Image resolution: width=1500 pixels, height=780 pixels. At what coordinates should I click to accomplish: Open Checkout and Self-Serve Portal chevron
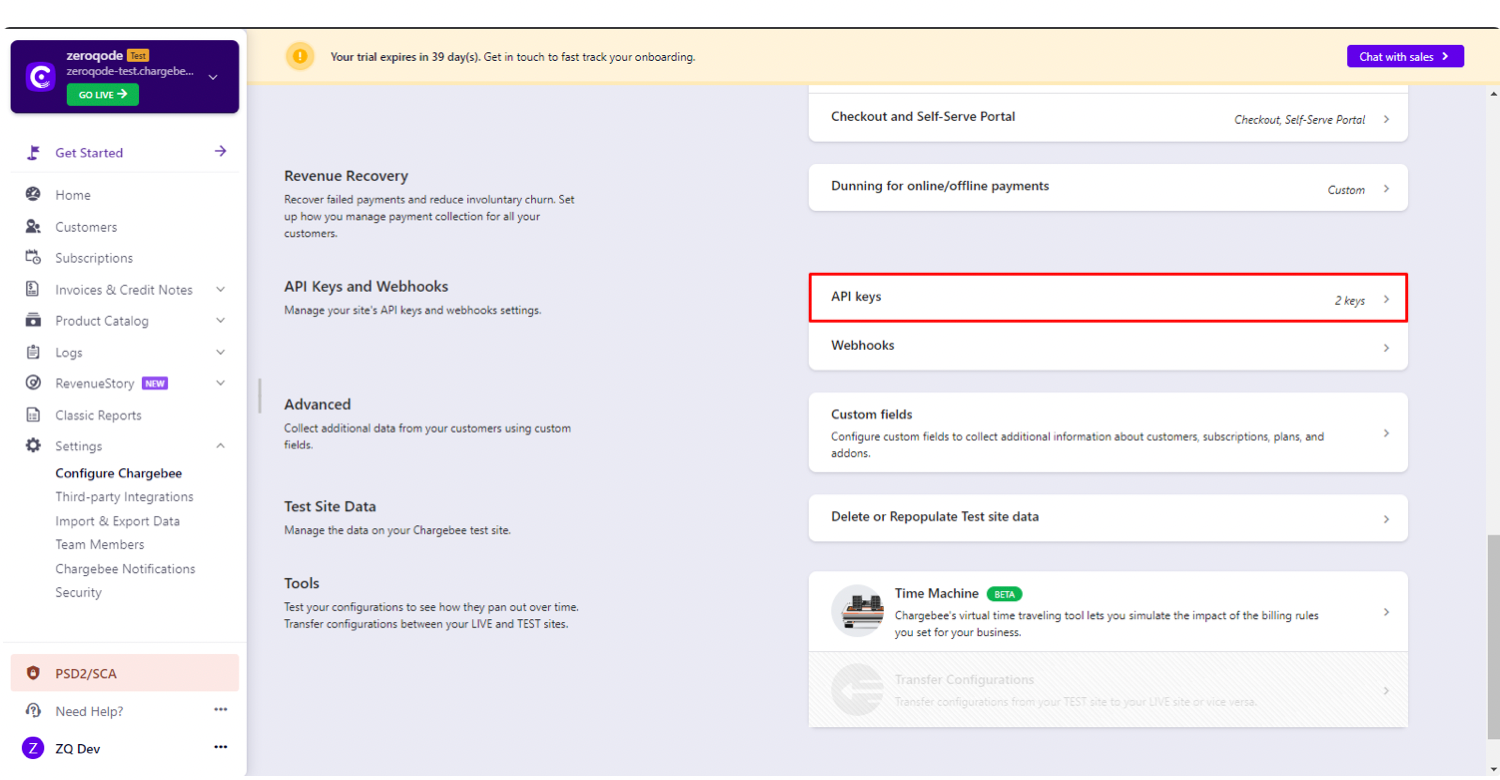click(x=1386, y=119)
